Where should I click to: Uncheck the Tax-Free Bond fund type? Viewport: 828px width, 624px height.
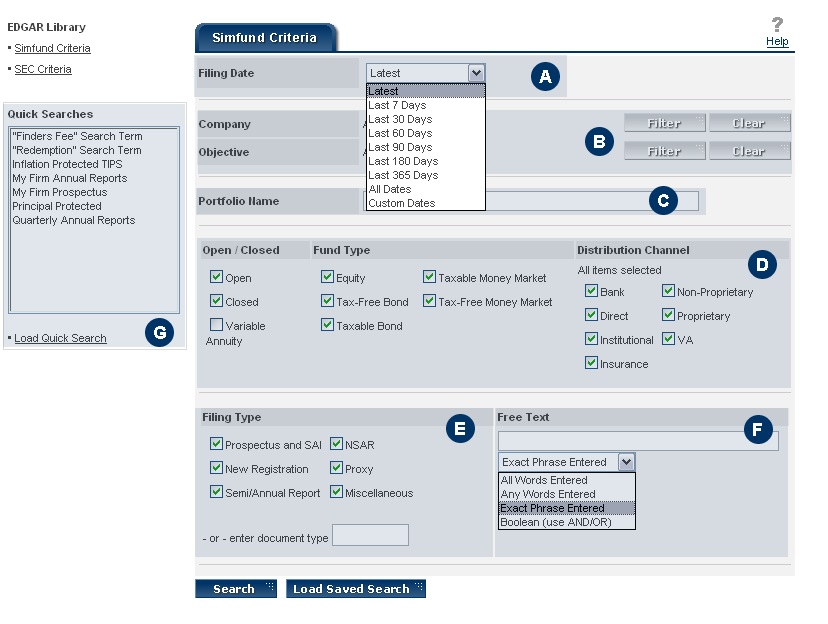327,301
